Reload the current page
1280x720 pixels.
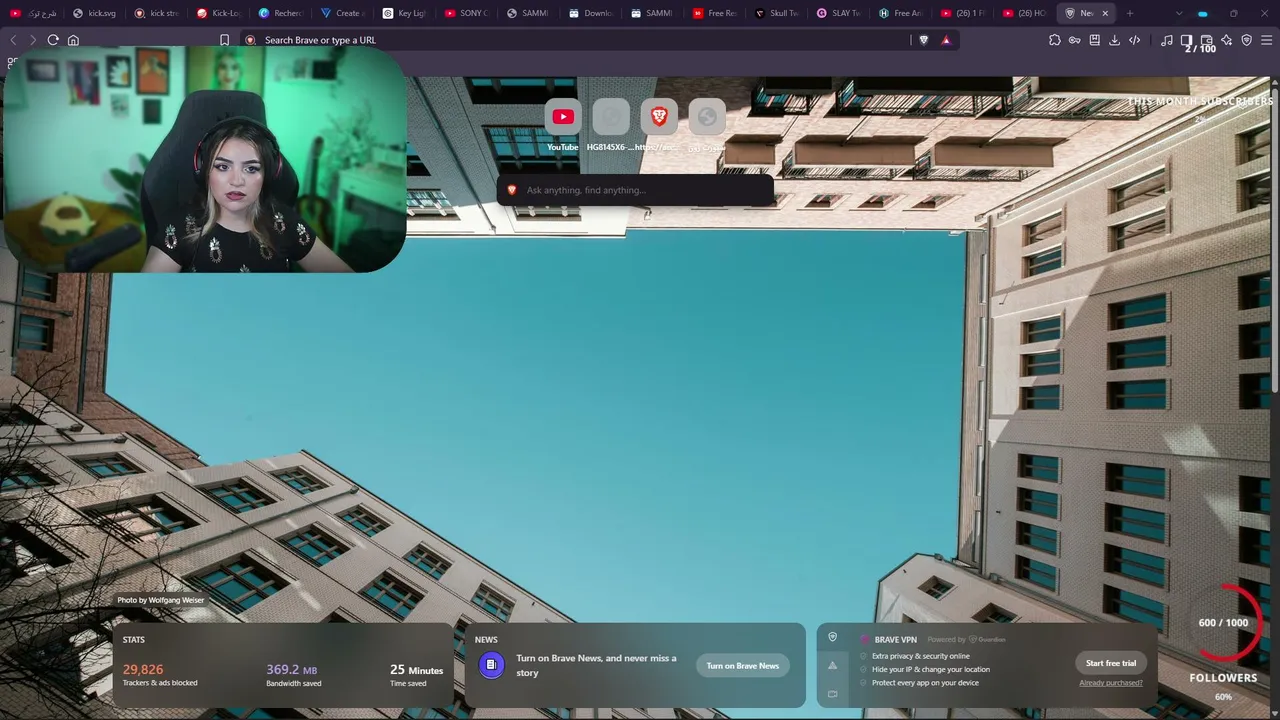pyautogui.click(x=53, y=40)
